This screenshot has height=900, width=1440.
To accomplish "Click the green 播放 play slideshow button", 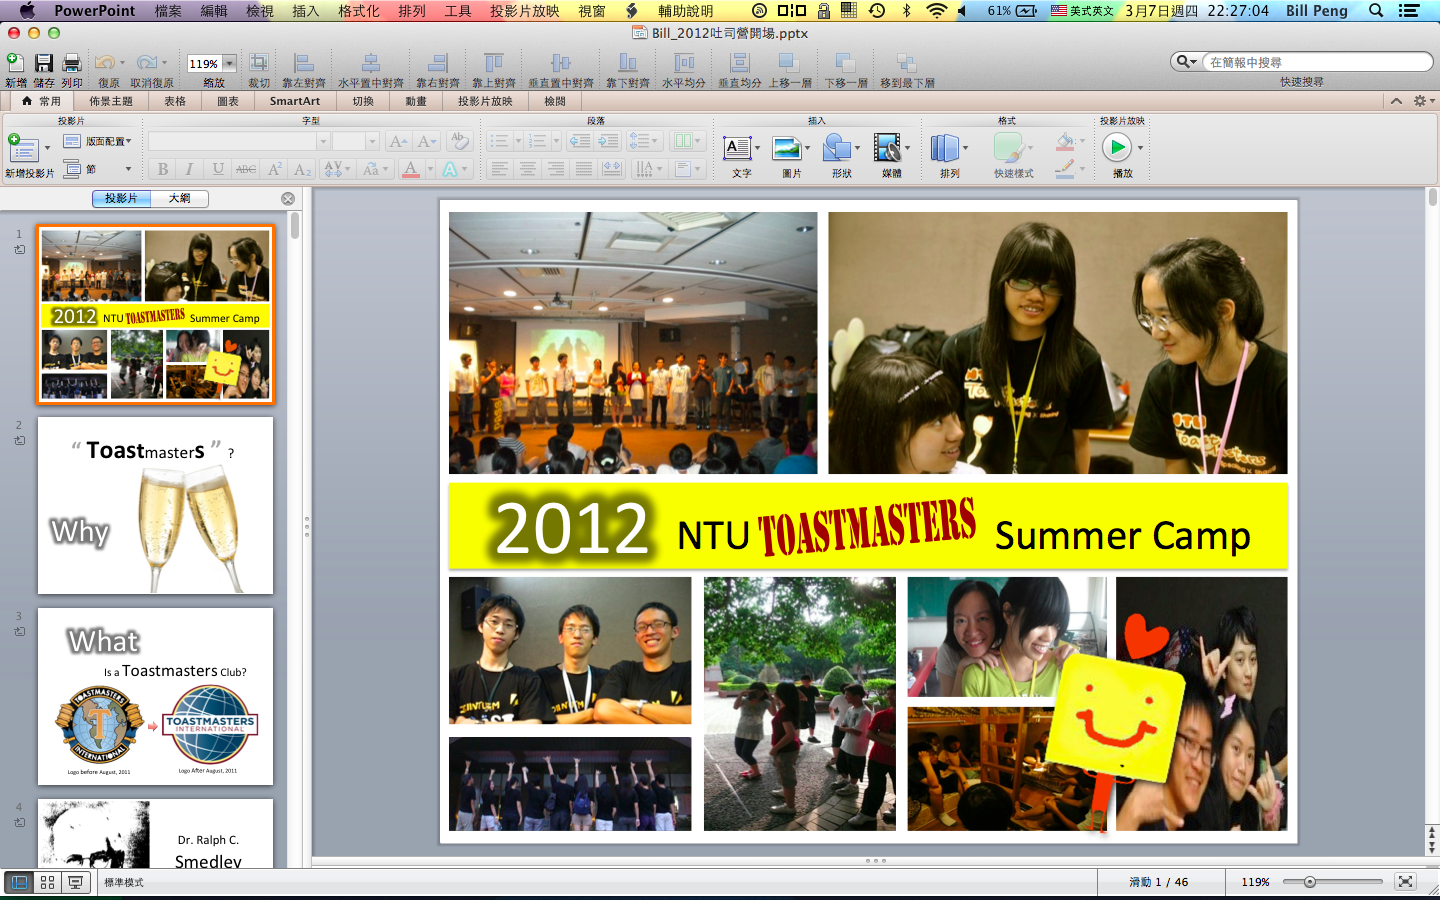I will click(1117, 148).
